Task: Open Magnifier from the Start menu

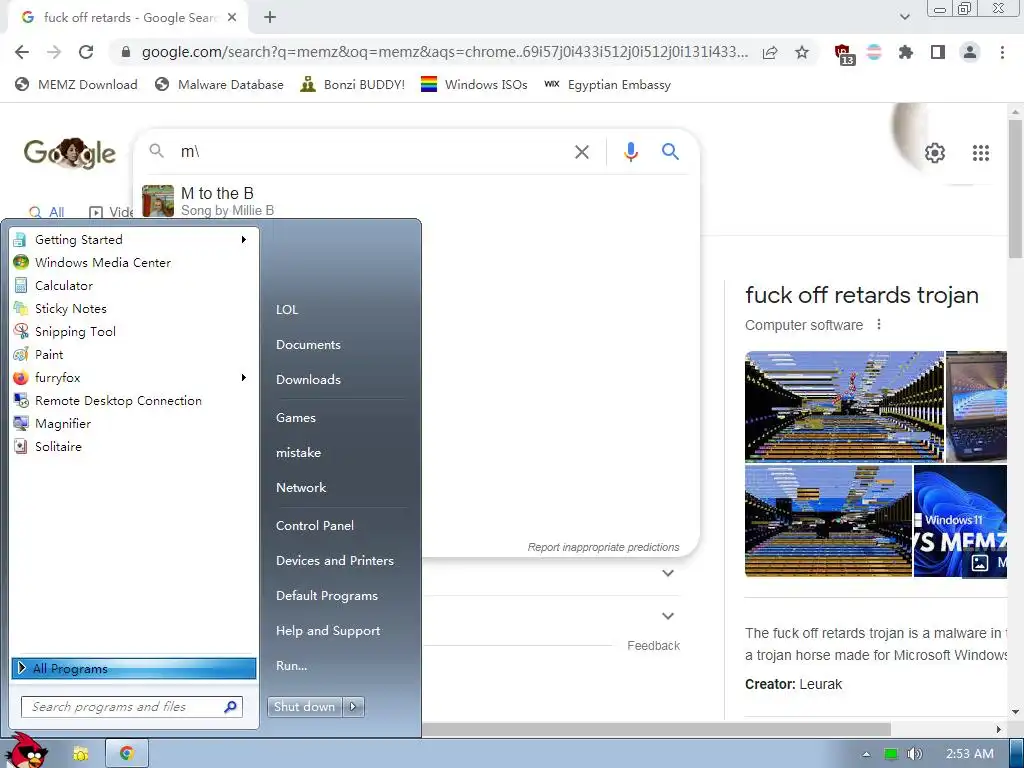Action: [133, 423]
